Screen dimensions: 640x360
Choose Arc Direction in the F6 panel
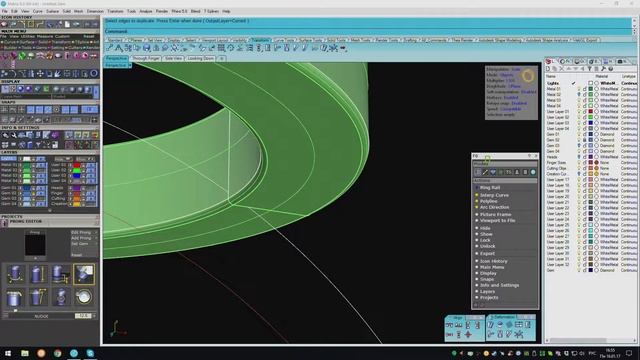click(x=494, y=207)
